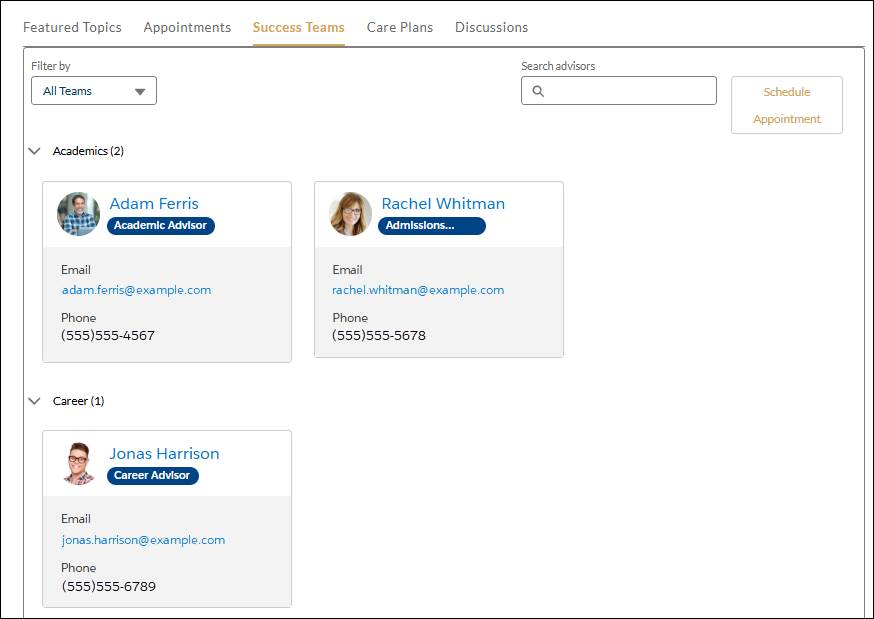The image size is (874, 619).
Task: Collapse the Career section chevron
Action: [35, 401]
